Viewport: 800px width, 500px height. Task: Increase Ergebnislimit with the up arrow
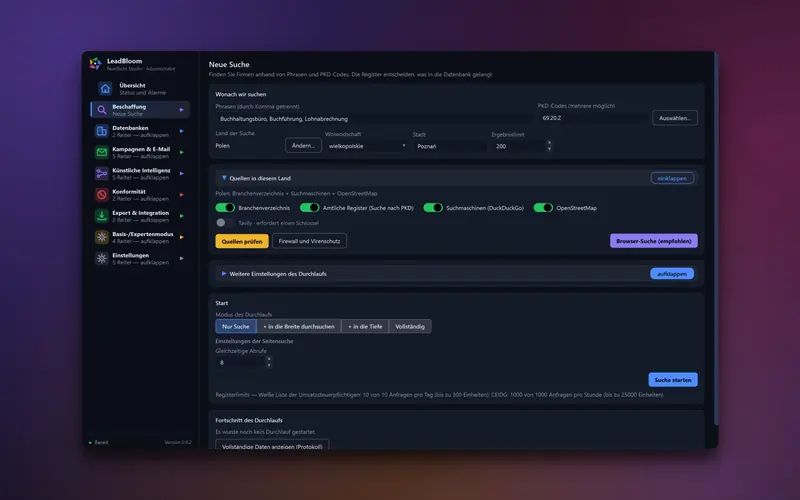point(549,143)
